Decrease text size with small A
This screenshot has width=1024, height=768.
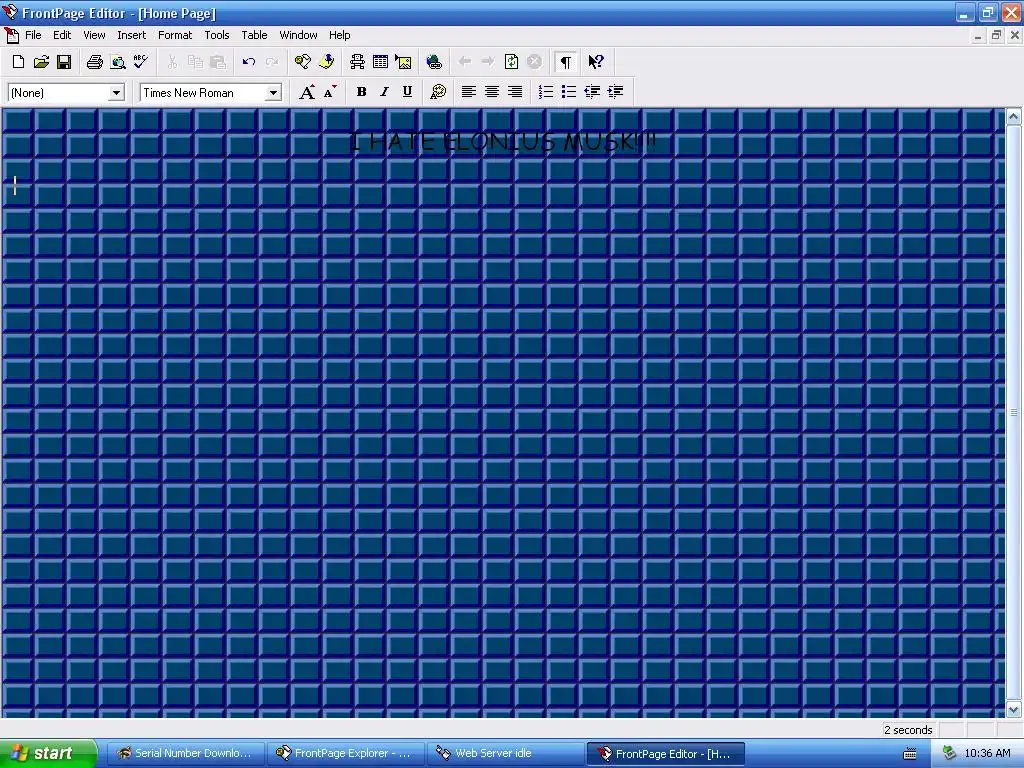[x=330, y=92]
